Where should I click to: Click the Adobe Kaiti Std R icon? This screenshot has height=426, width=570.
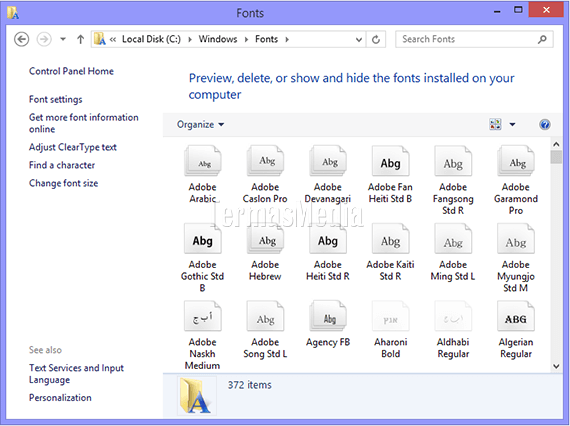pyautogui.click(x=390, y=238)
